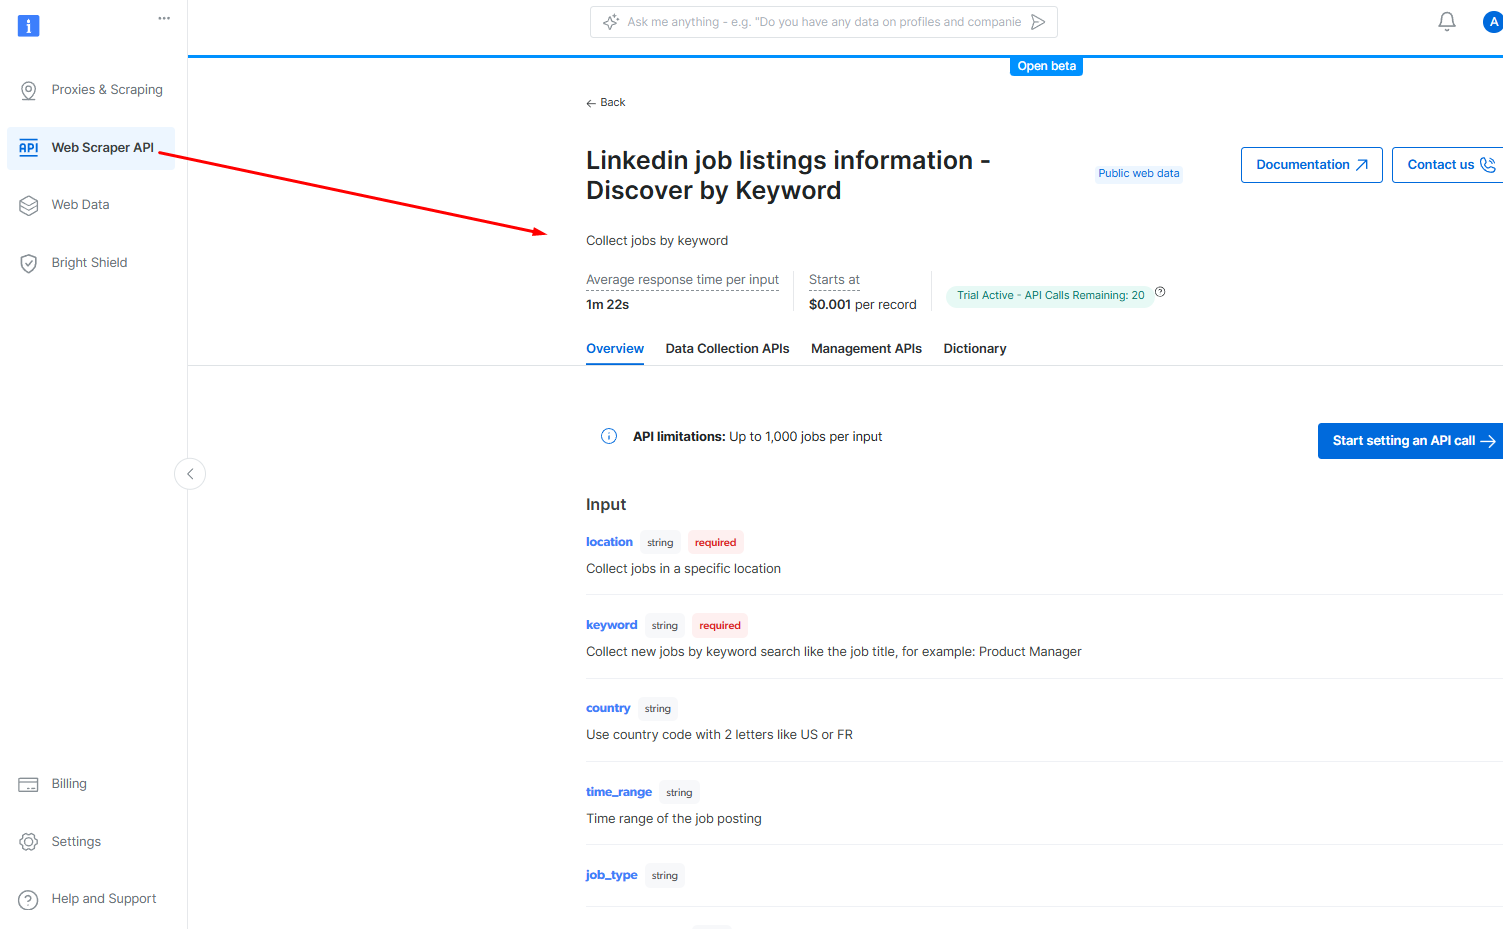The image size is (1503, 929).
Task: Click the API limitations info icon
Action: click(x=609, y=436)
